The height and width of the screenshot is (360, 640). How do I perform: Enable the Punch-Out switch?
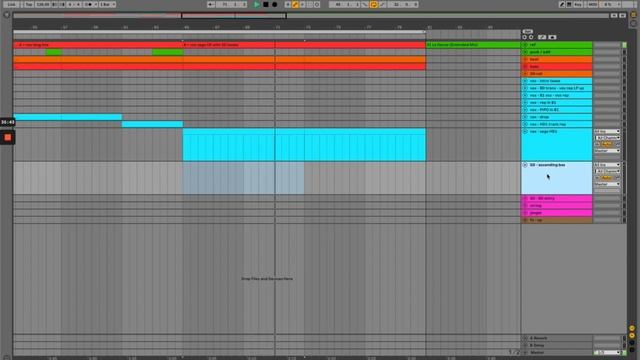click(x=382, y=4)
